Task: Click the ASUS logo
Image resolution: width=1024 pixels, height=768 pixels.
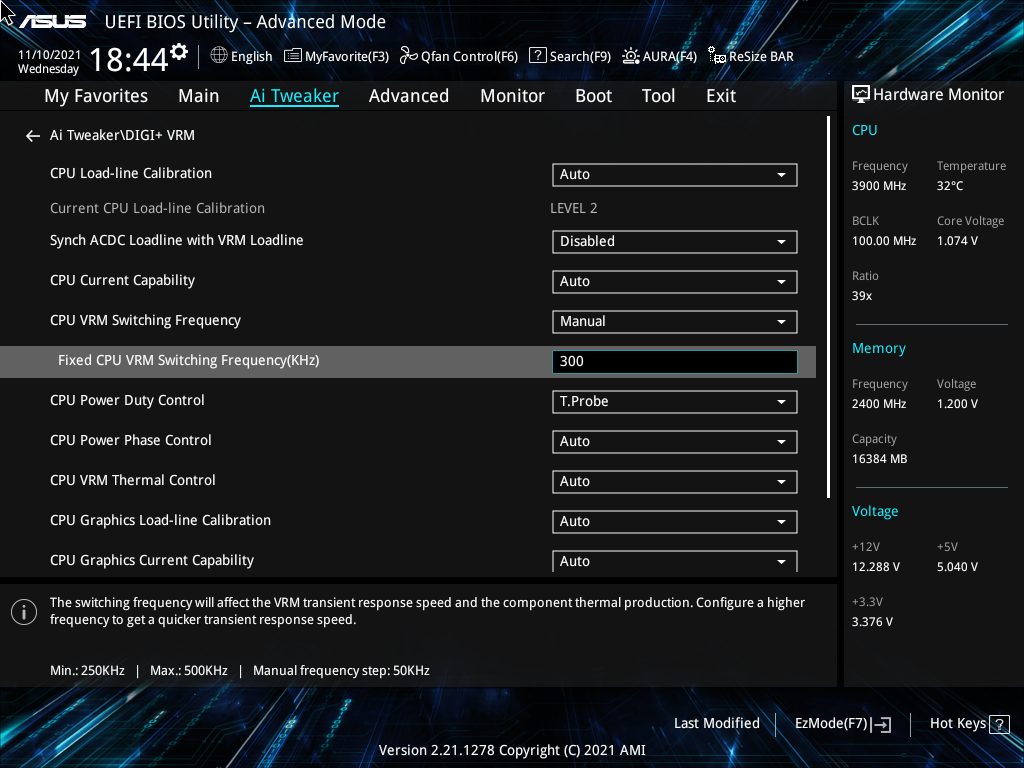Action: tap(53, 22)
